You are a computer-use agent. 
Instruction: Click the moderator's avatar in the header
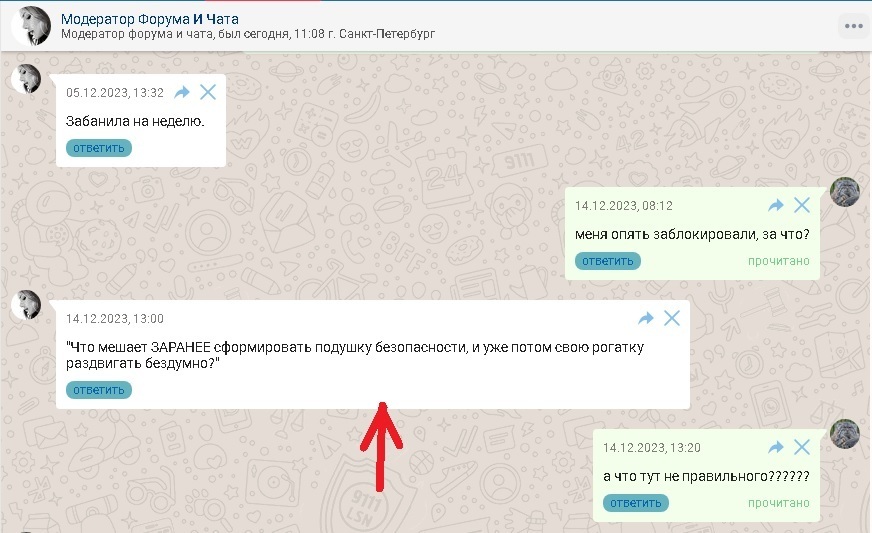point(31,25)
